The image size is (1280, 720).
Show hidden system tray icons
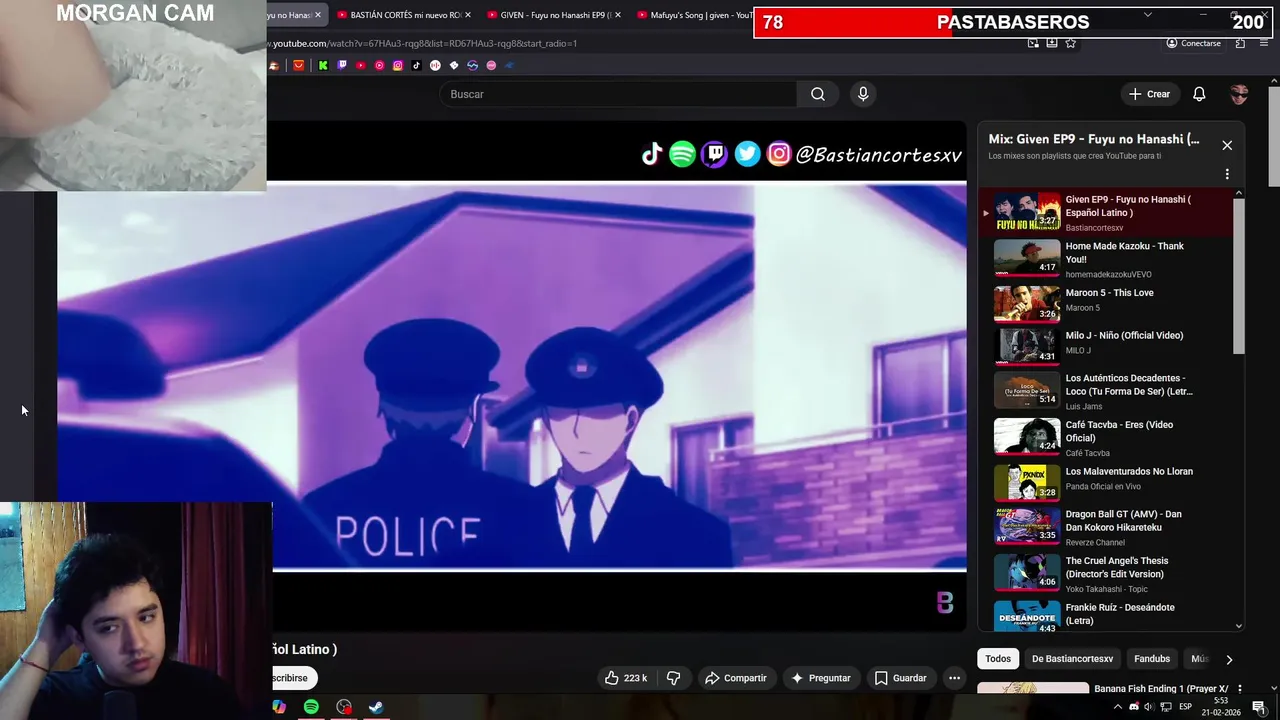tap(1118, 707)
